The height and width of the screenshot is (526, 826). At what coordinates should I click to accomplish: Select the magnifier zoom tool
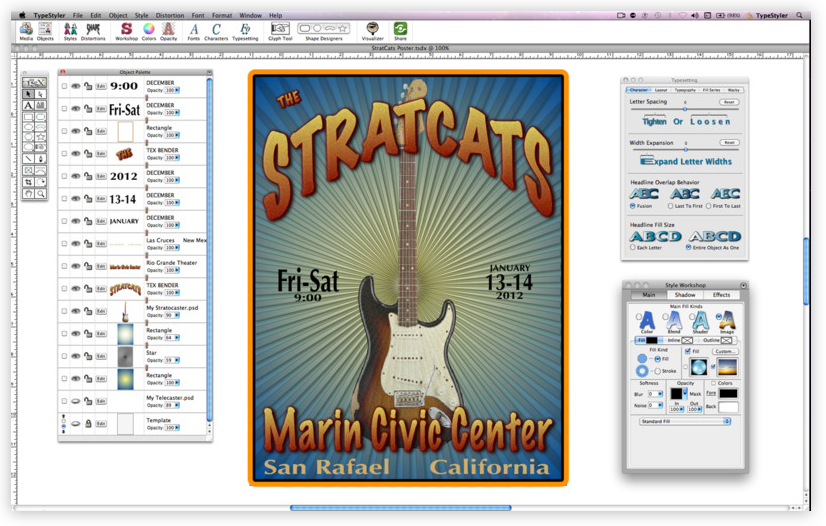tap(40, 194)
